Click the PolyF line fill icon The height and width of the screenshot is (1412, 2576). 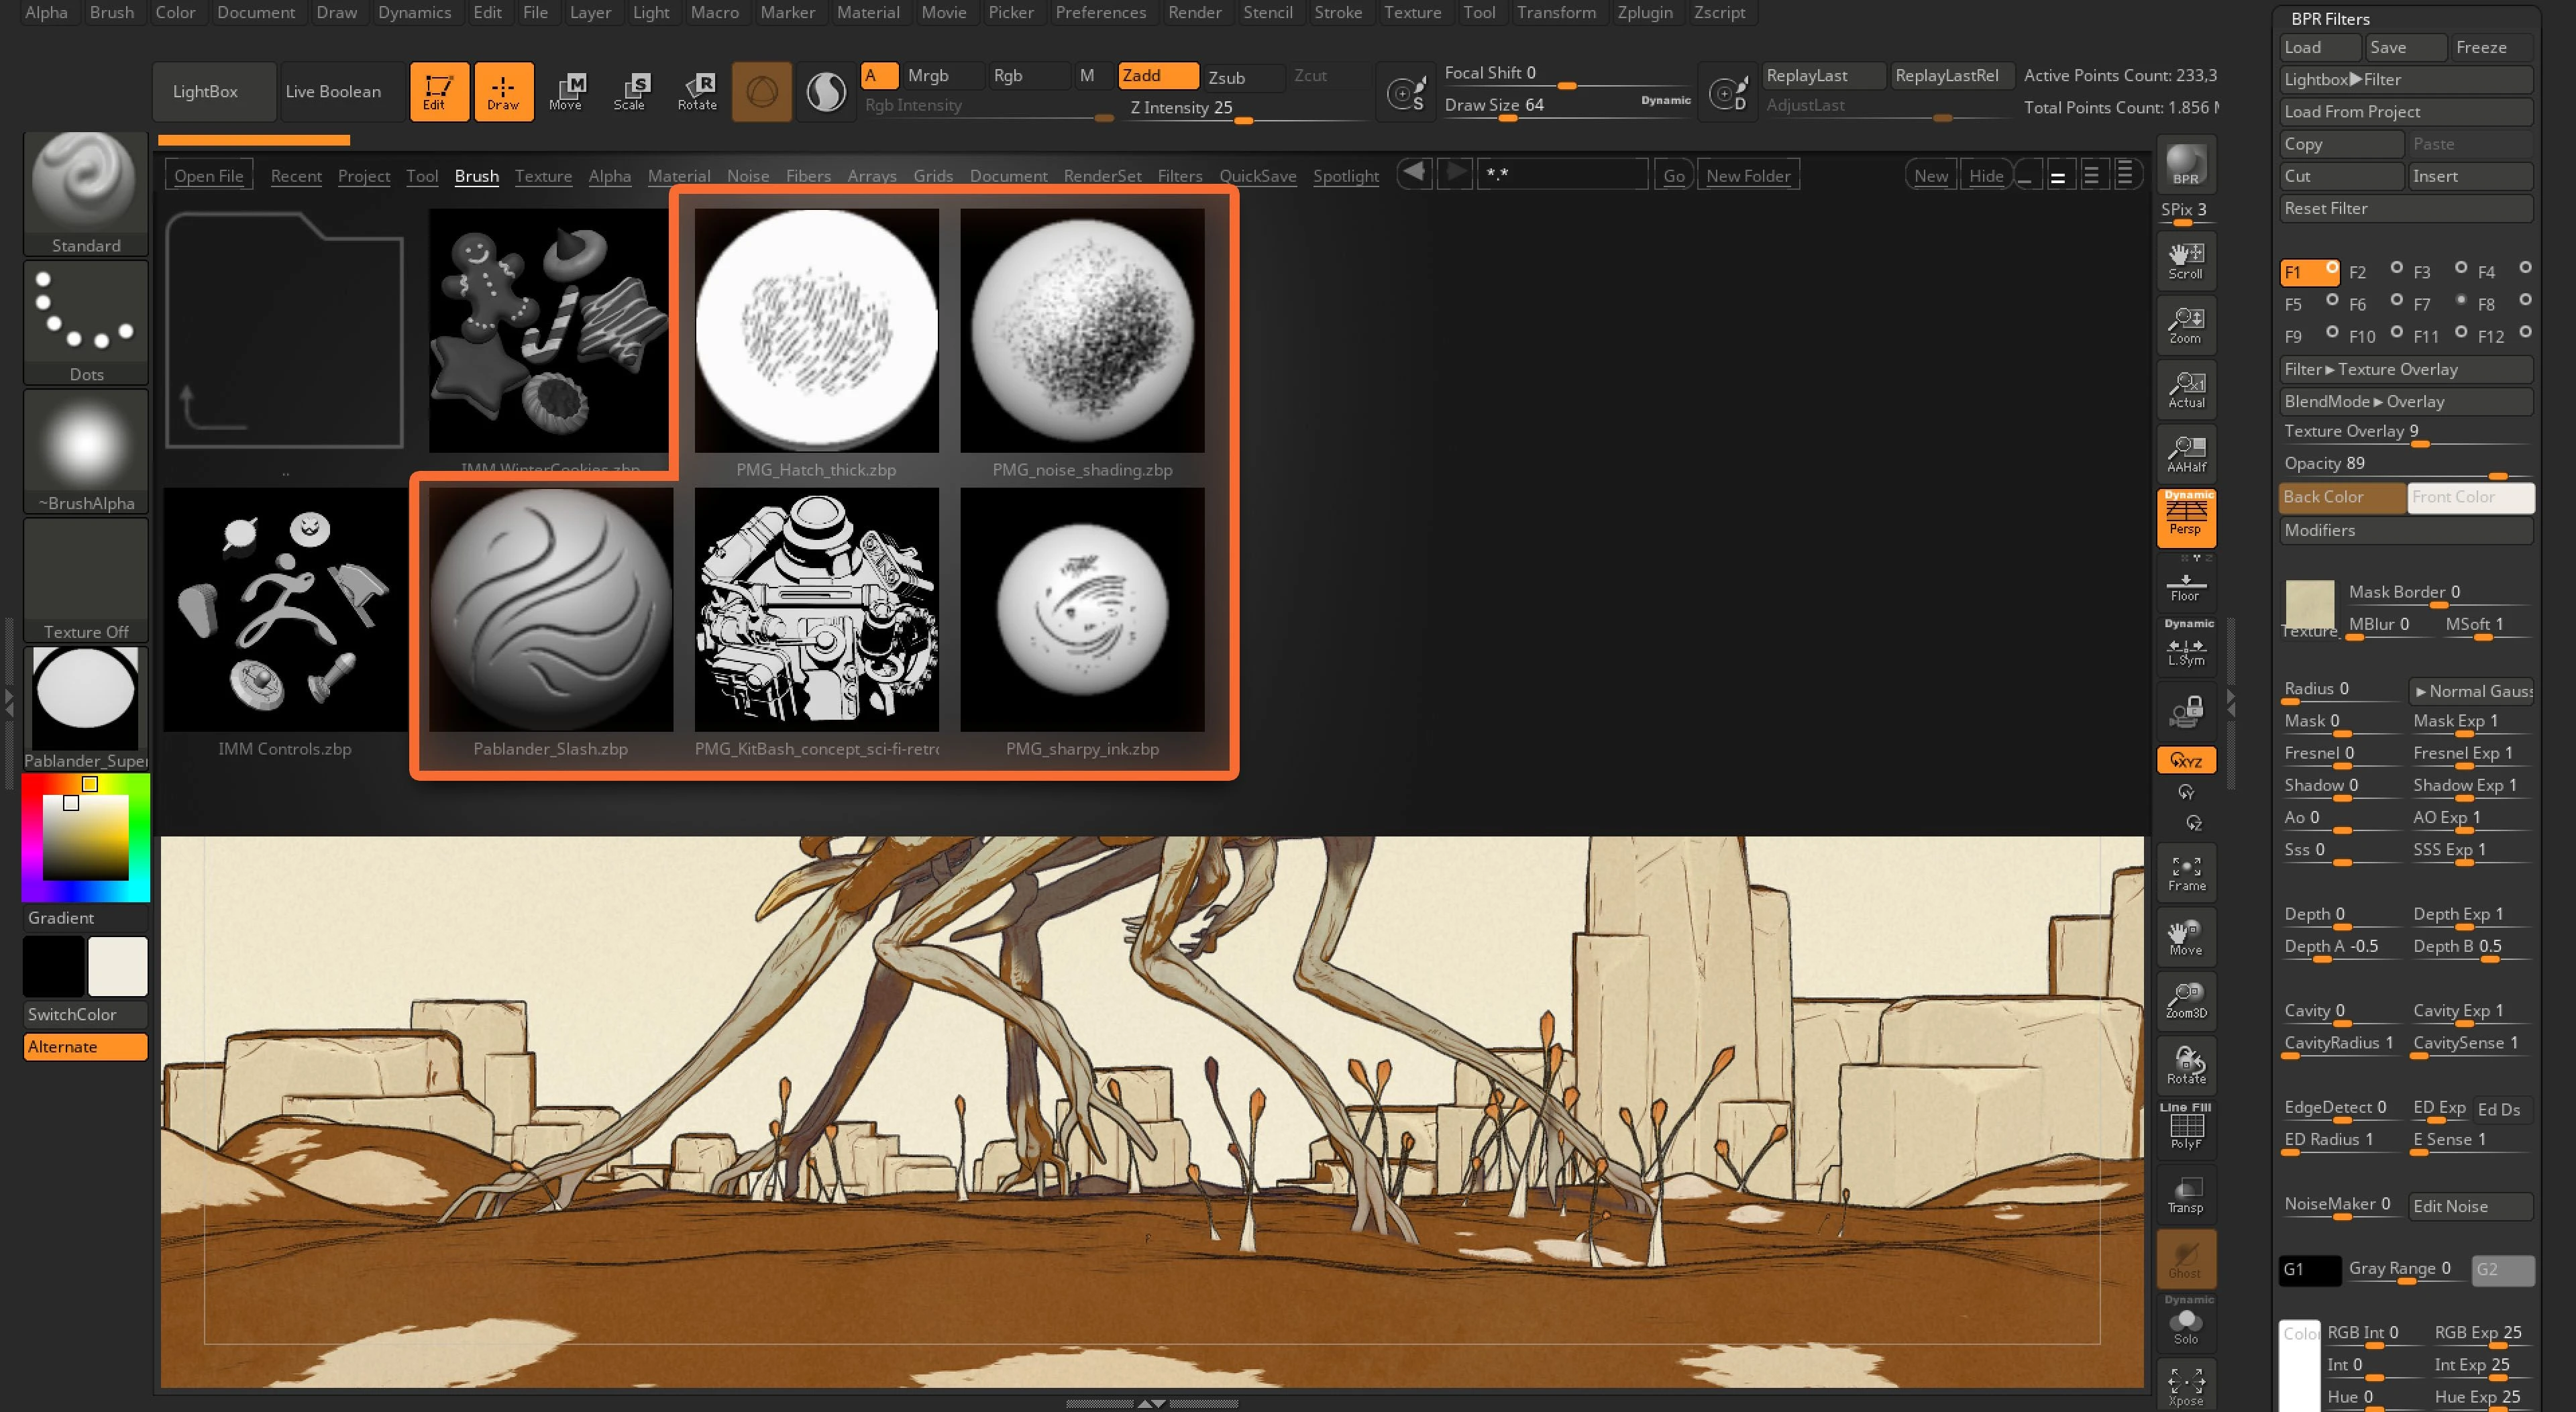2186,1130
